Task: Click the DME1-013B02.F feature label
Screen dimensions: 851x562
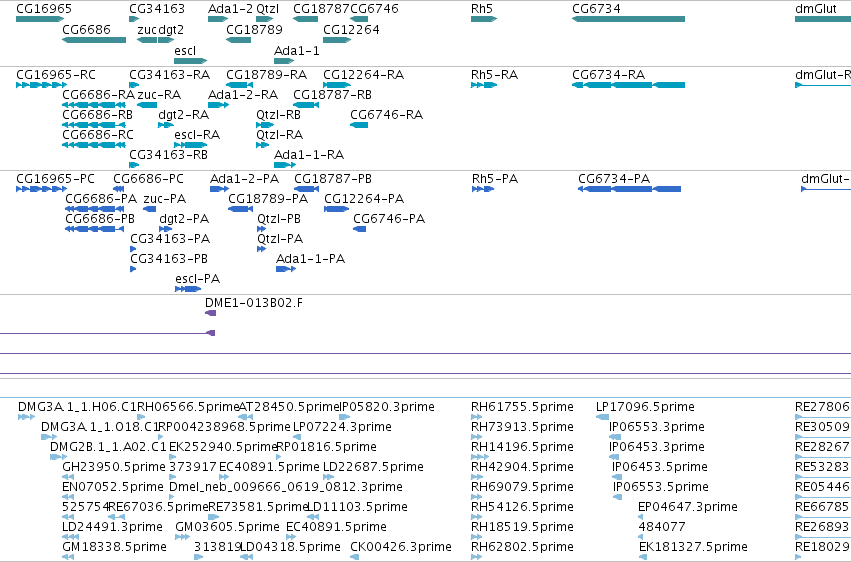Action: point(254,303)
